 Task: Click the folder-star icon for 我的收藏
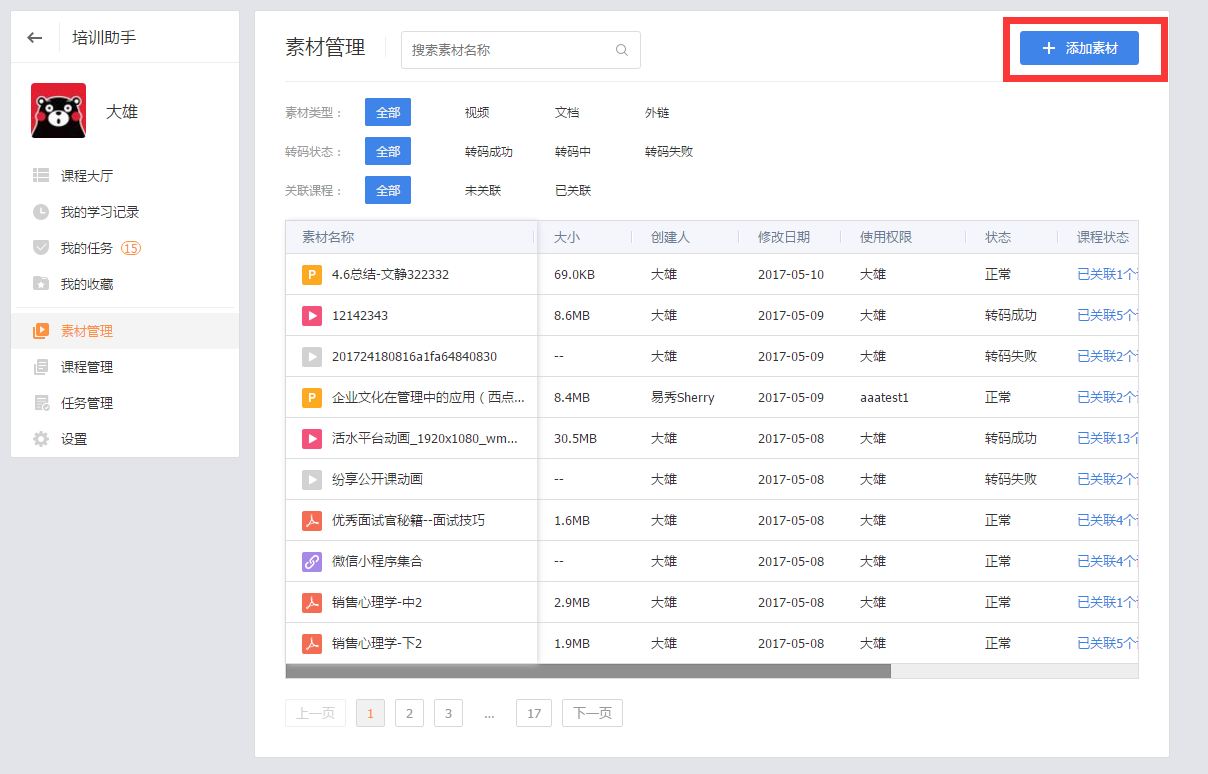pos(41,284)
